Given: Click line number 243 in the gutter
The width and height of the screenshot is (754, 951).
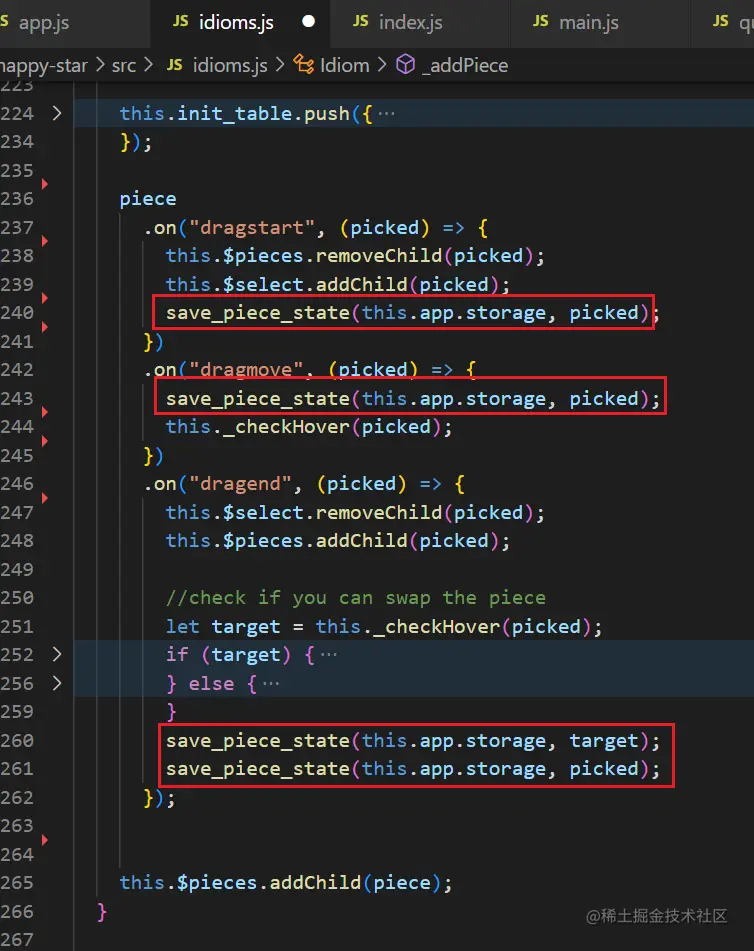Looking at the screenshot, I should (x=17, y=398).
